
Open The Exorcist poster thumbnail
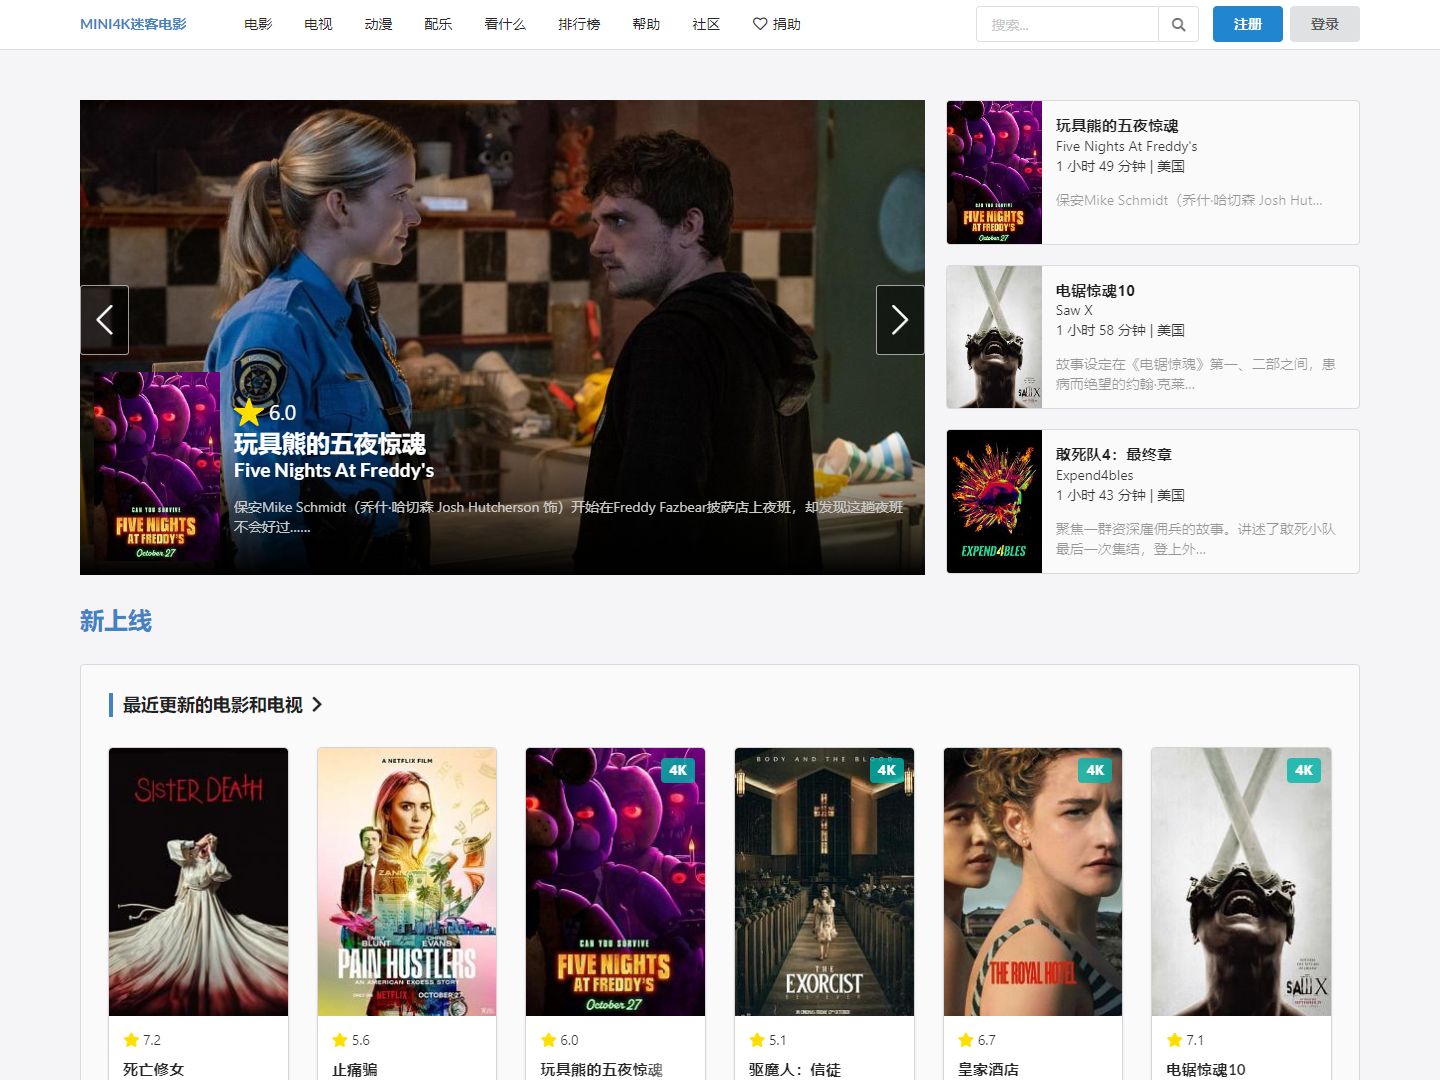pyautogui.click(x=824, y=882)
